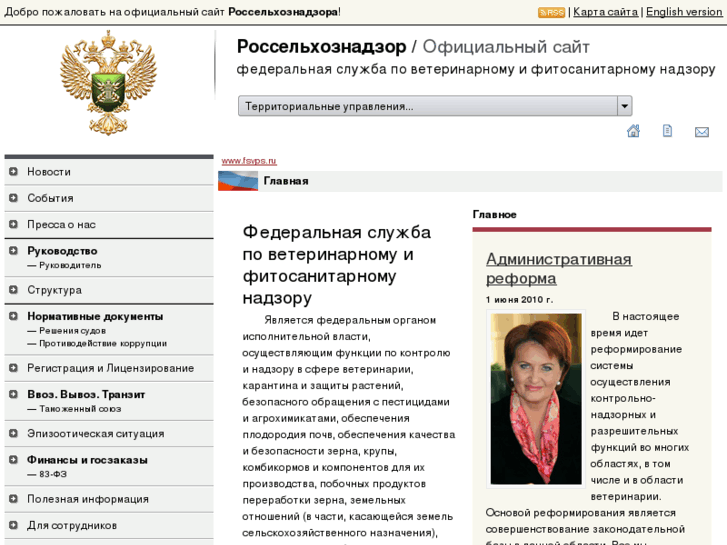Open the home page house icon
The width and height of the screenshot is (727, 545).
point(633,131)
